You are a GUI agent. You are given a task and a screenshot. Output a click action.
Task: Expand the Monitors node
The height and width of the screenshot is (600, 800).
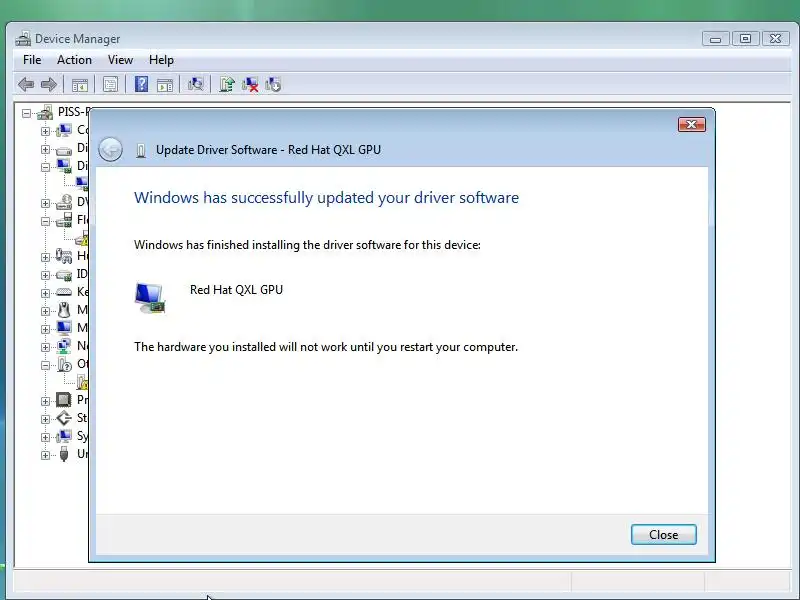[x=45, y=329]
